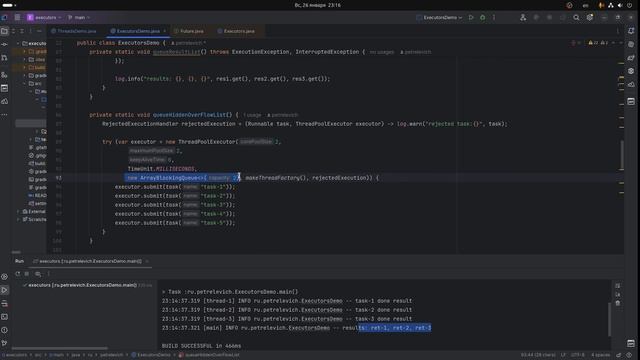Stop the running process in Run panel
The image size is (640, 360).
coord(27,274)
